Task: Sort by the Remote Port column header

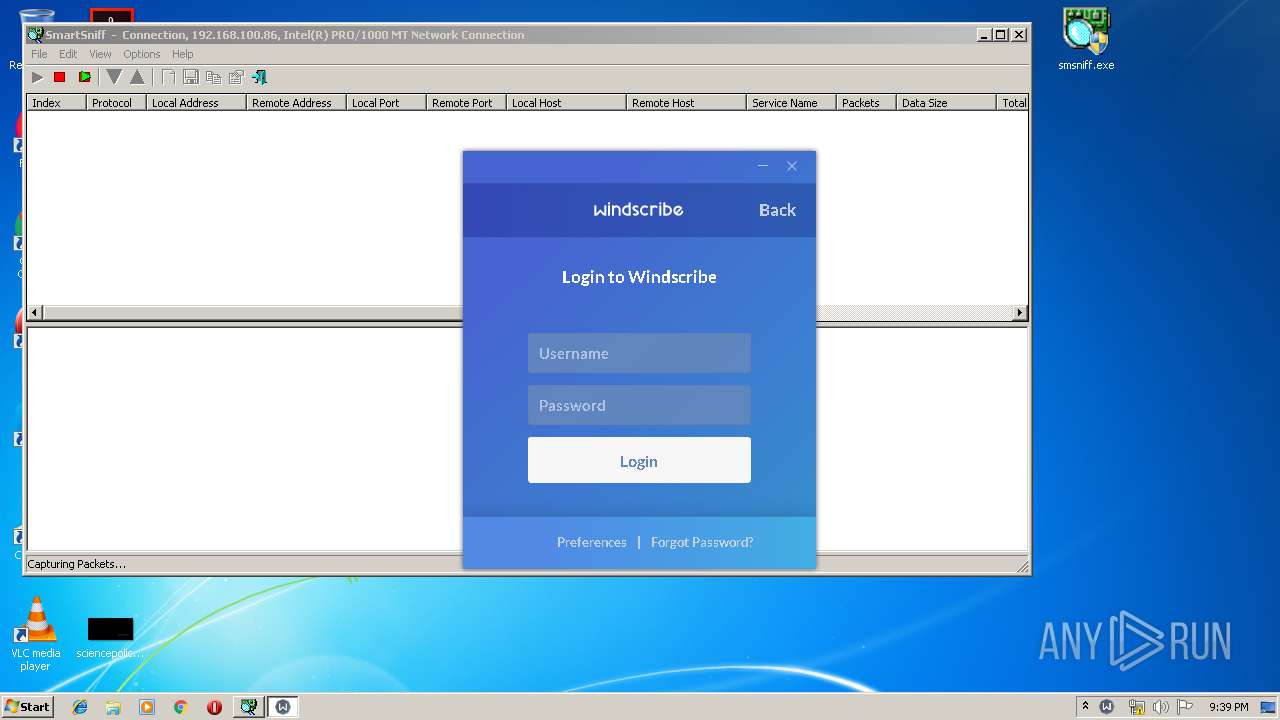Action: [466, 102]
